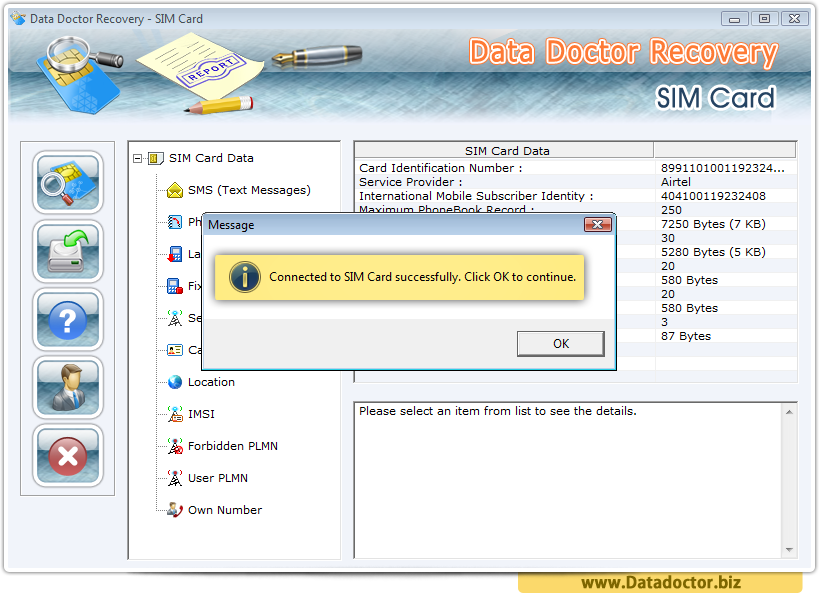Viewport: 819px width, 593px height.
Task: Click the card ID value 8991101001192324...
Action: coord(722,168)
